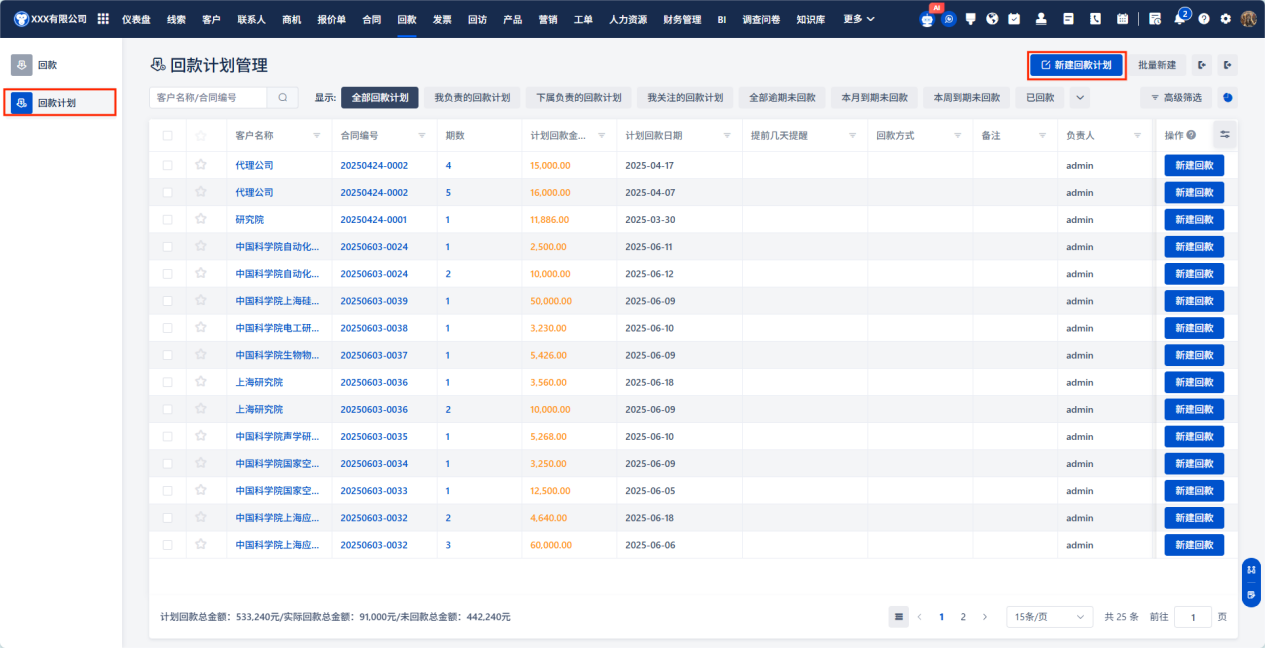Switch to 全部逾期未回款 tab
The height and width of the screenshot is (648, 1265).
coord(782,97)
